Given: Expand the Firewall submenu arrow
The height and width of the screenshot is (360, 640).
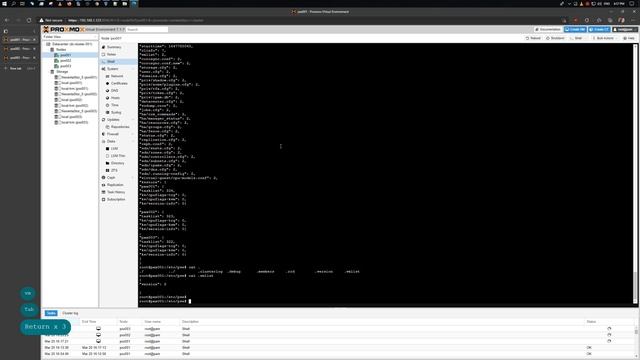Looking at the screenshot, I should coord(133,134).
